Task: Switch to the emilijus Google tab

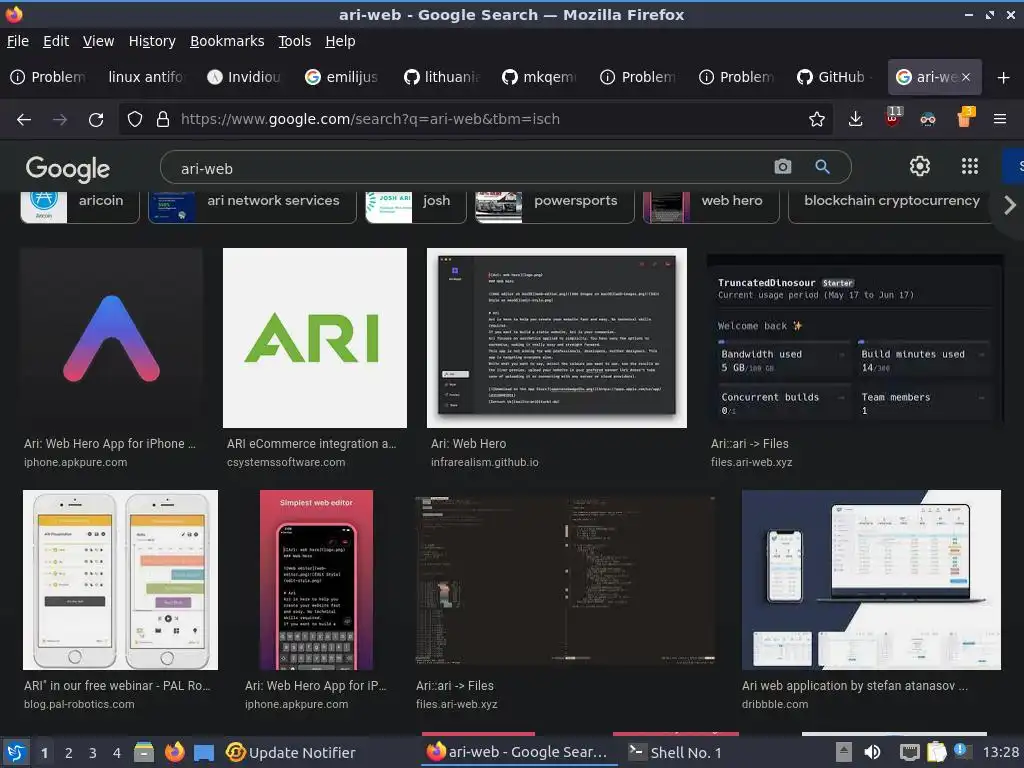Action: [342, 77]
